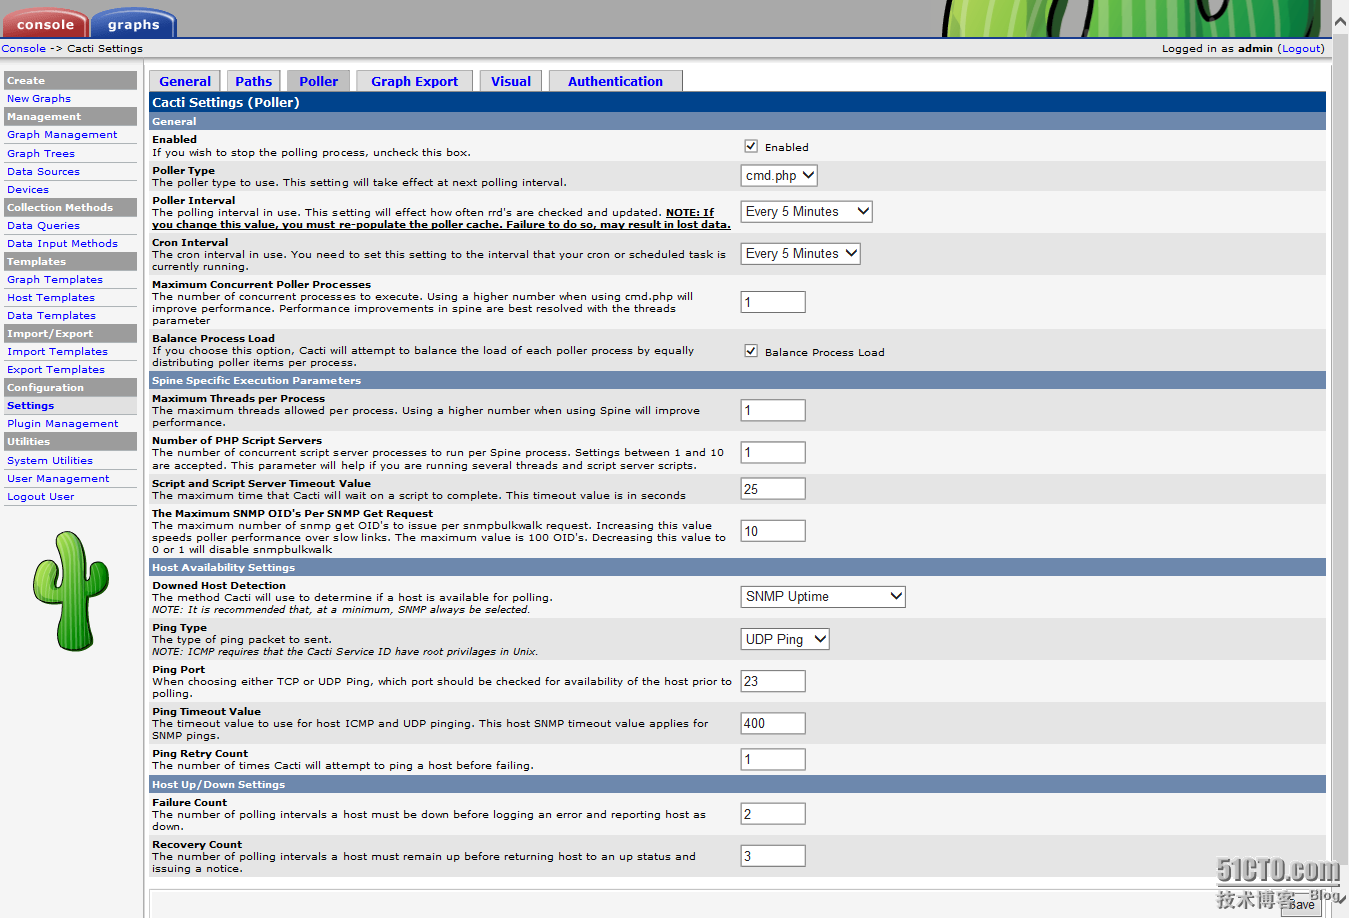Screen dimensions: 1349x918
Task: Switch to the Paths settings tab
Action: (x=253, y=81)
